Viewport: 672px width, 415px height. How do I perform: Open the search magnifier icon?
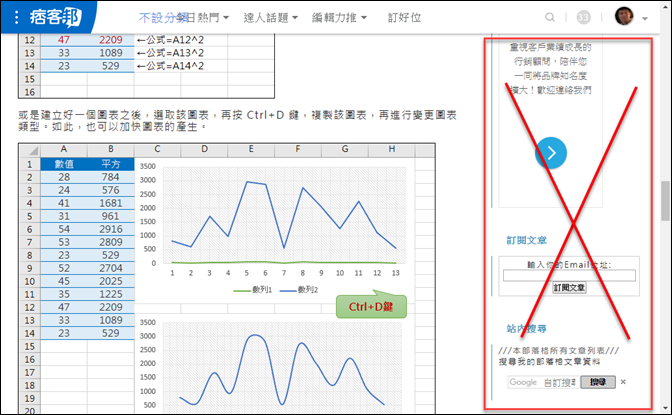[x=550, y=17]
